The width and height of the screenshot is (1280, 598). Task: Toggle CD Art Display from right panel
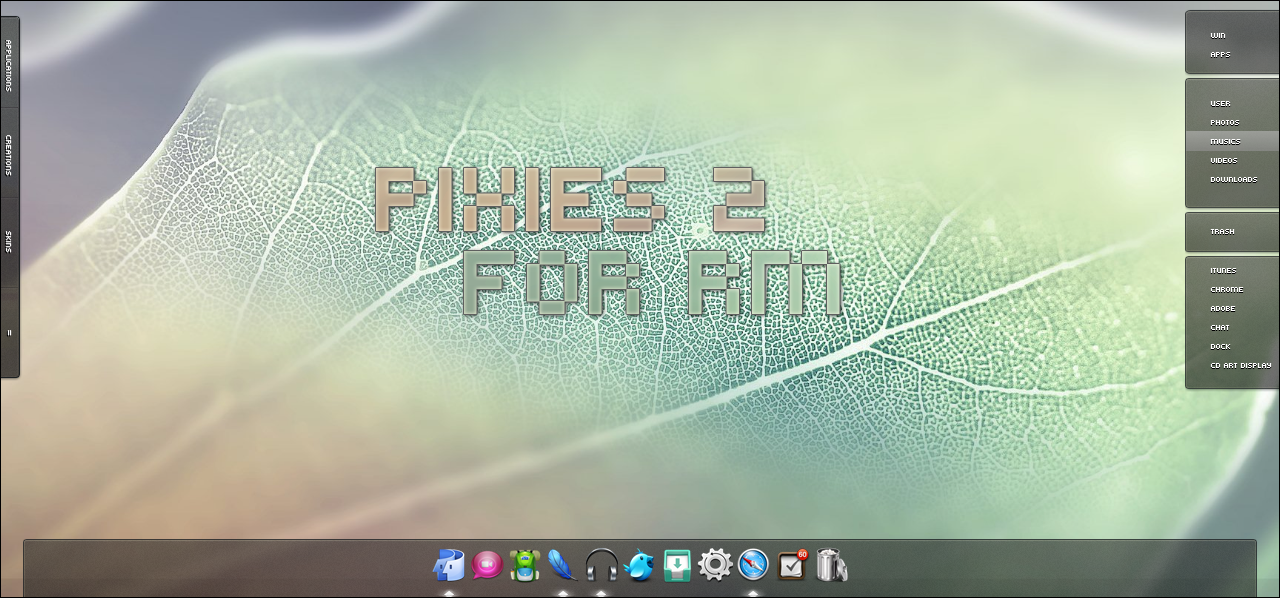click(x=1240, y=365)
